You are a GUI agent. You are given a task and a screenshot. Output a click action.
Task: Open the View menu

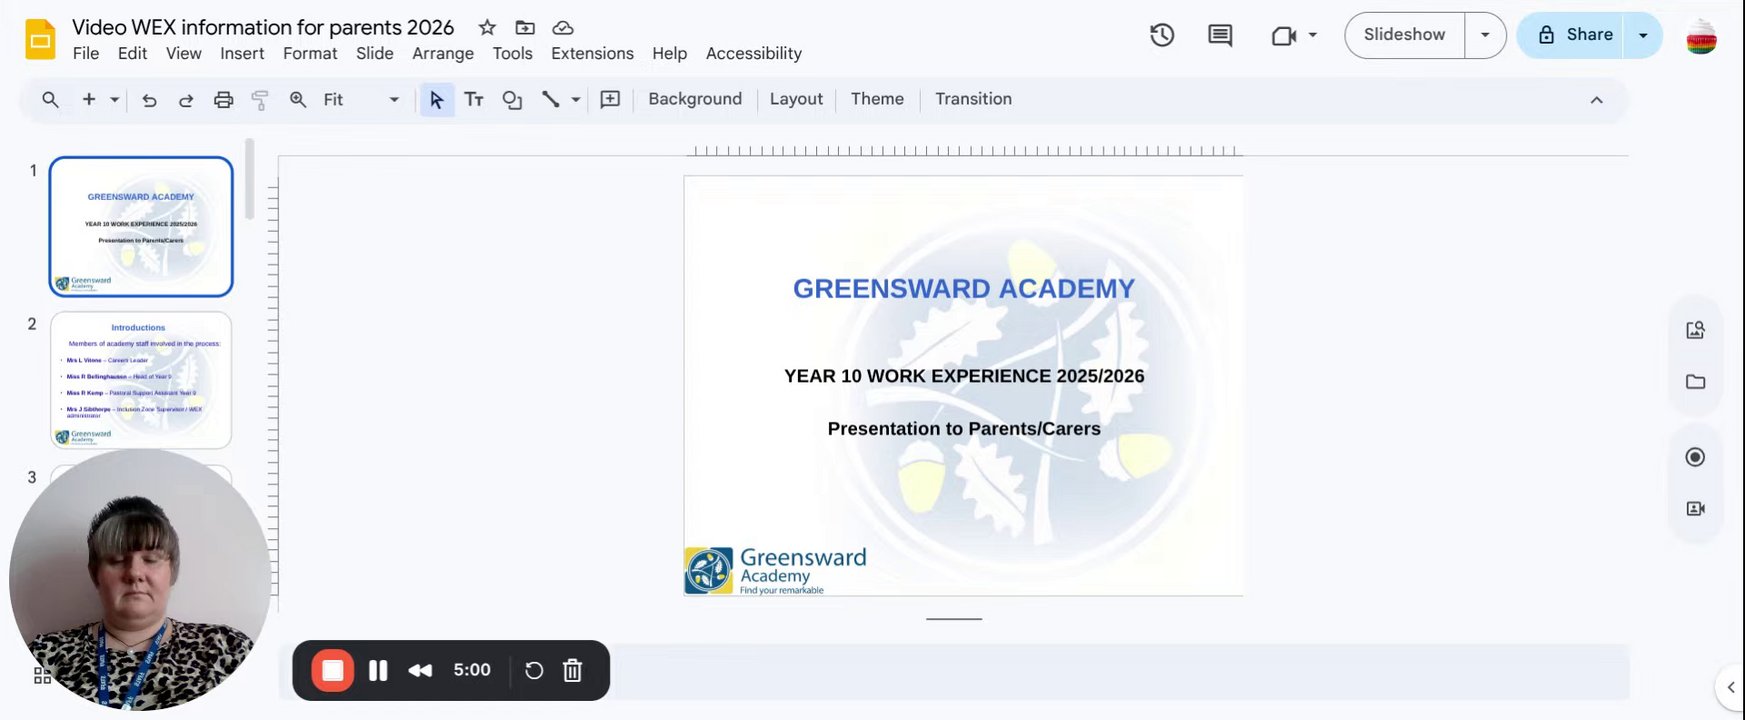pos(183,54)
